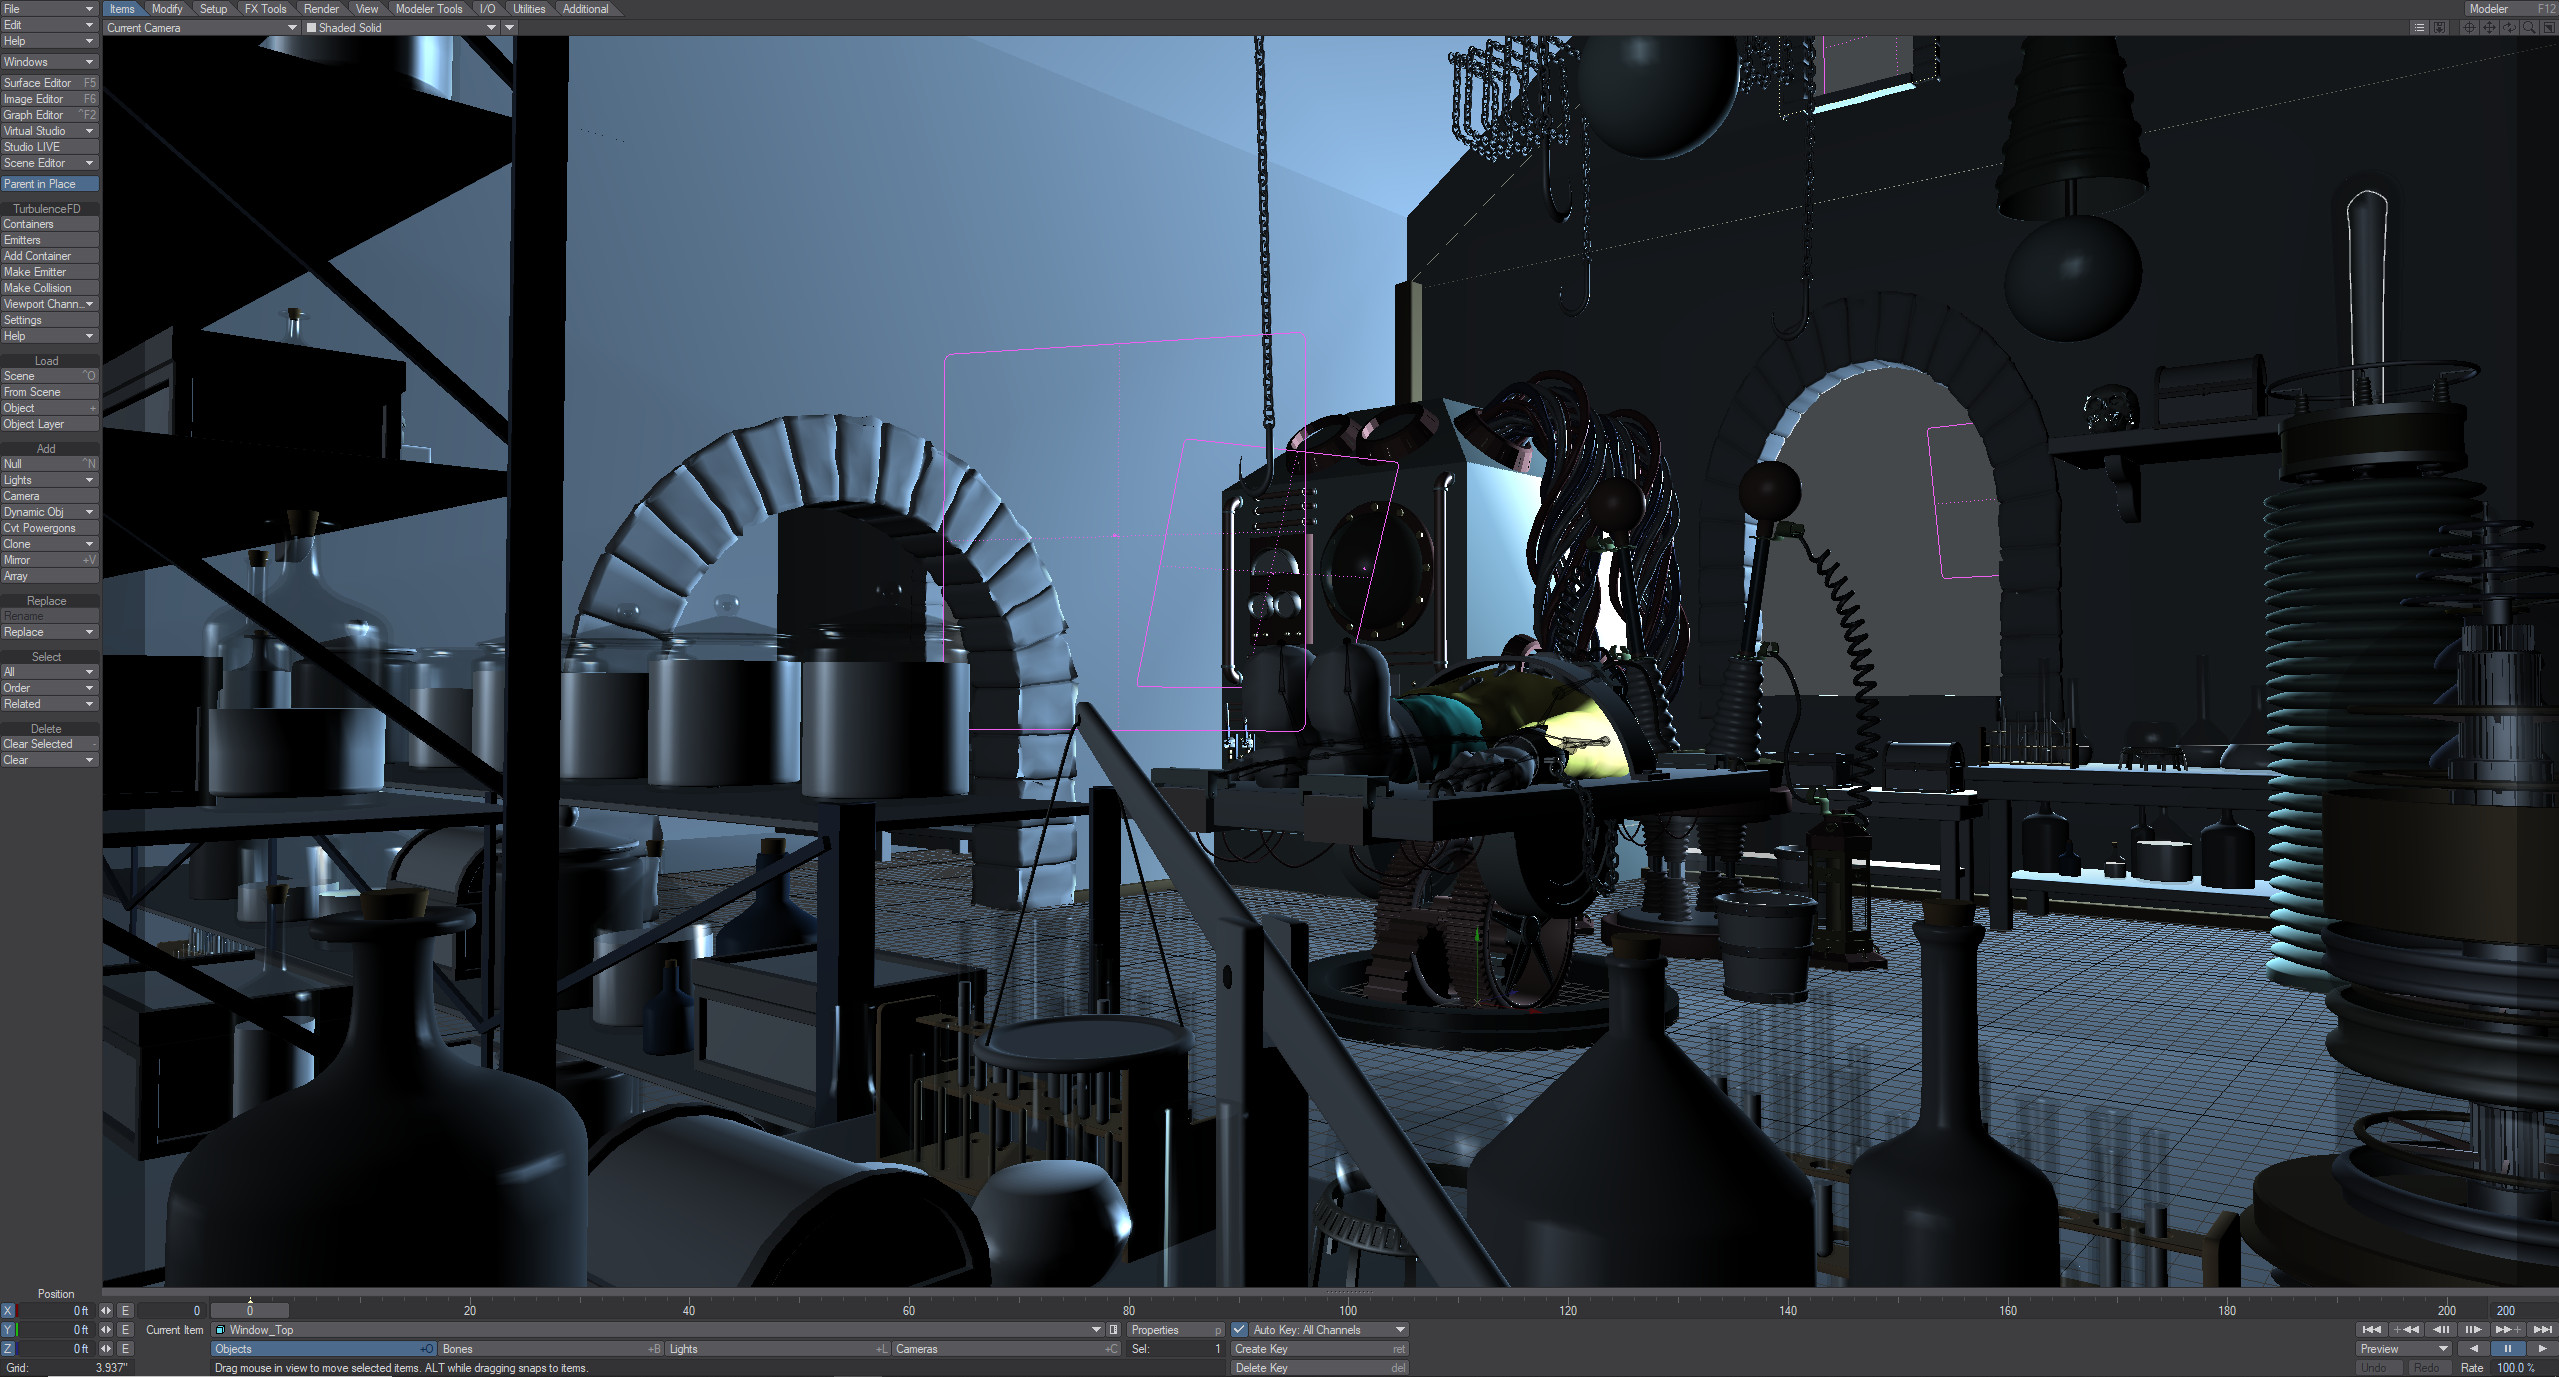Switch selection mode to Bones

552,1349
